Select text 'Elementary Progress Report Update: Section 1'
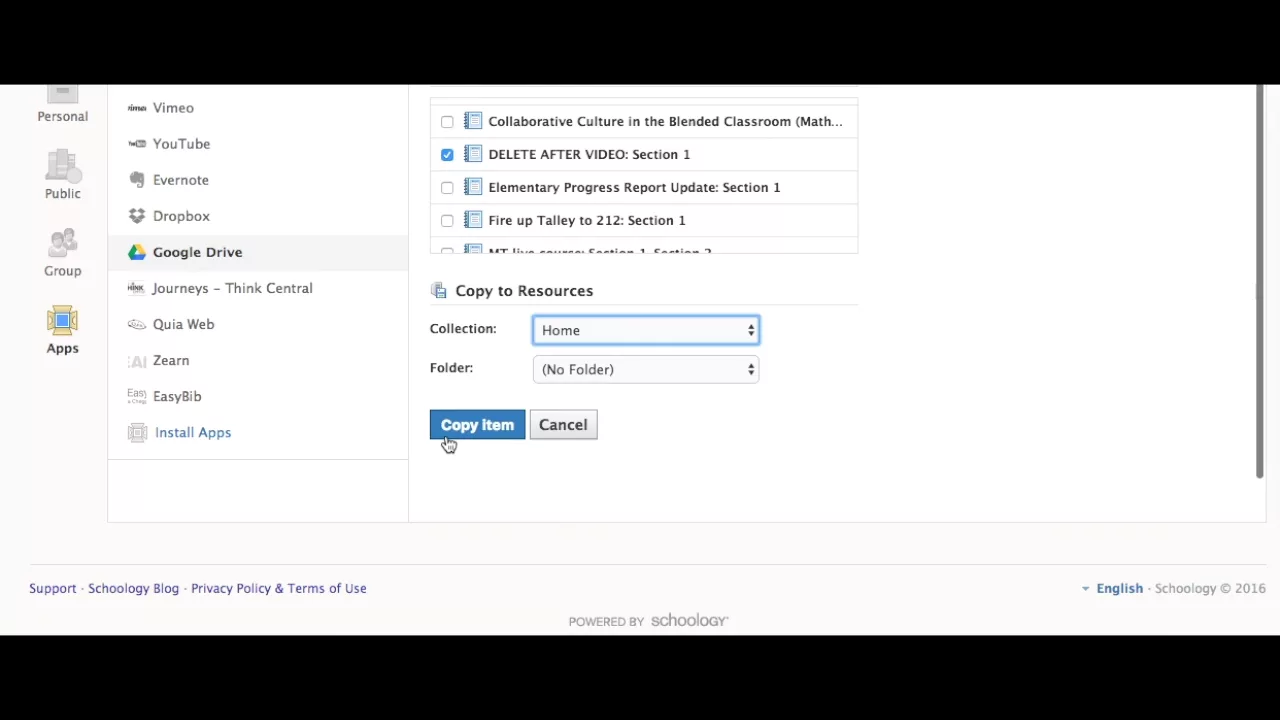 (634, 187)
